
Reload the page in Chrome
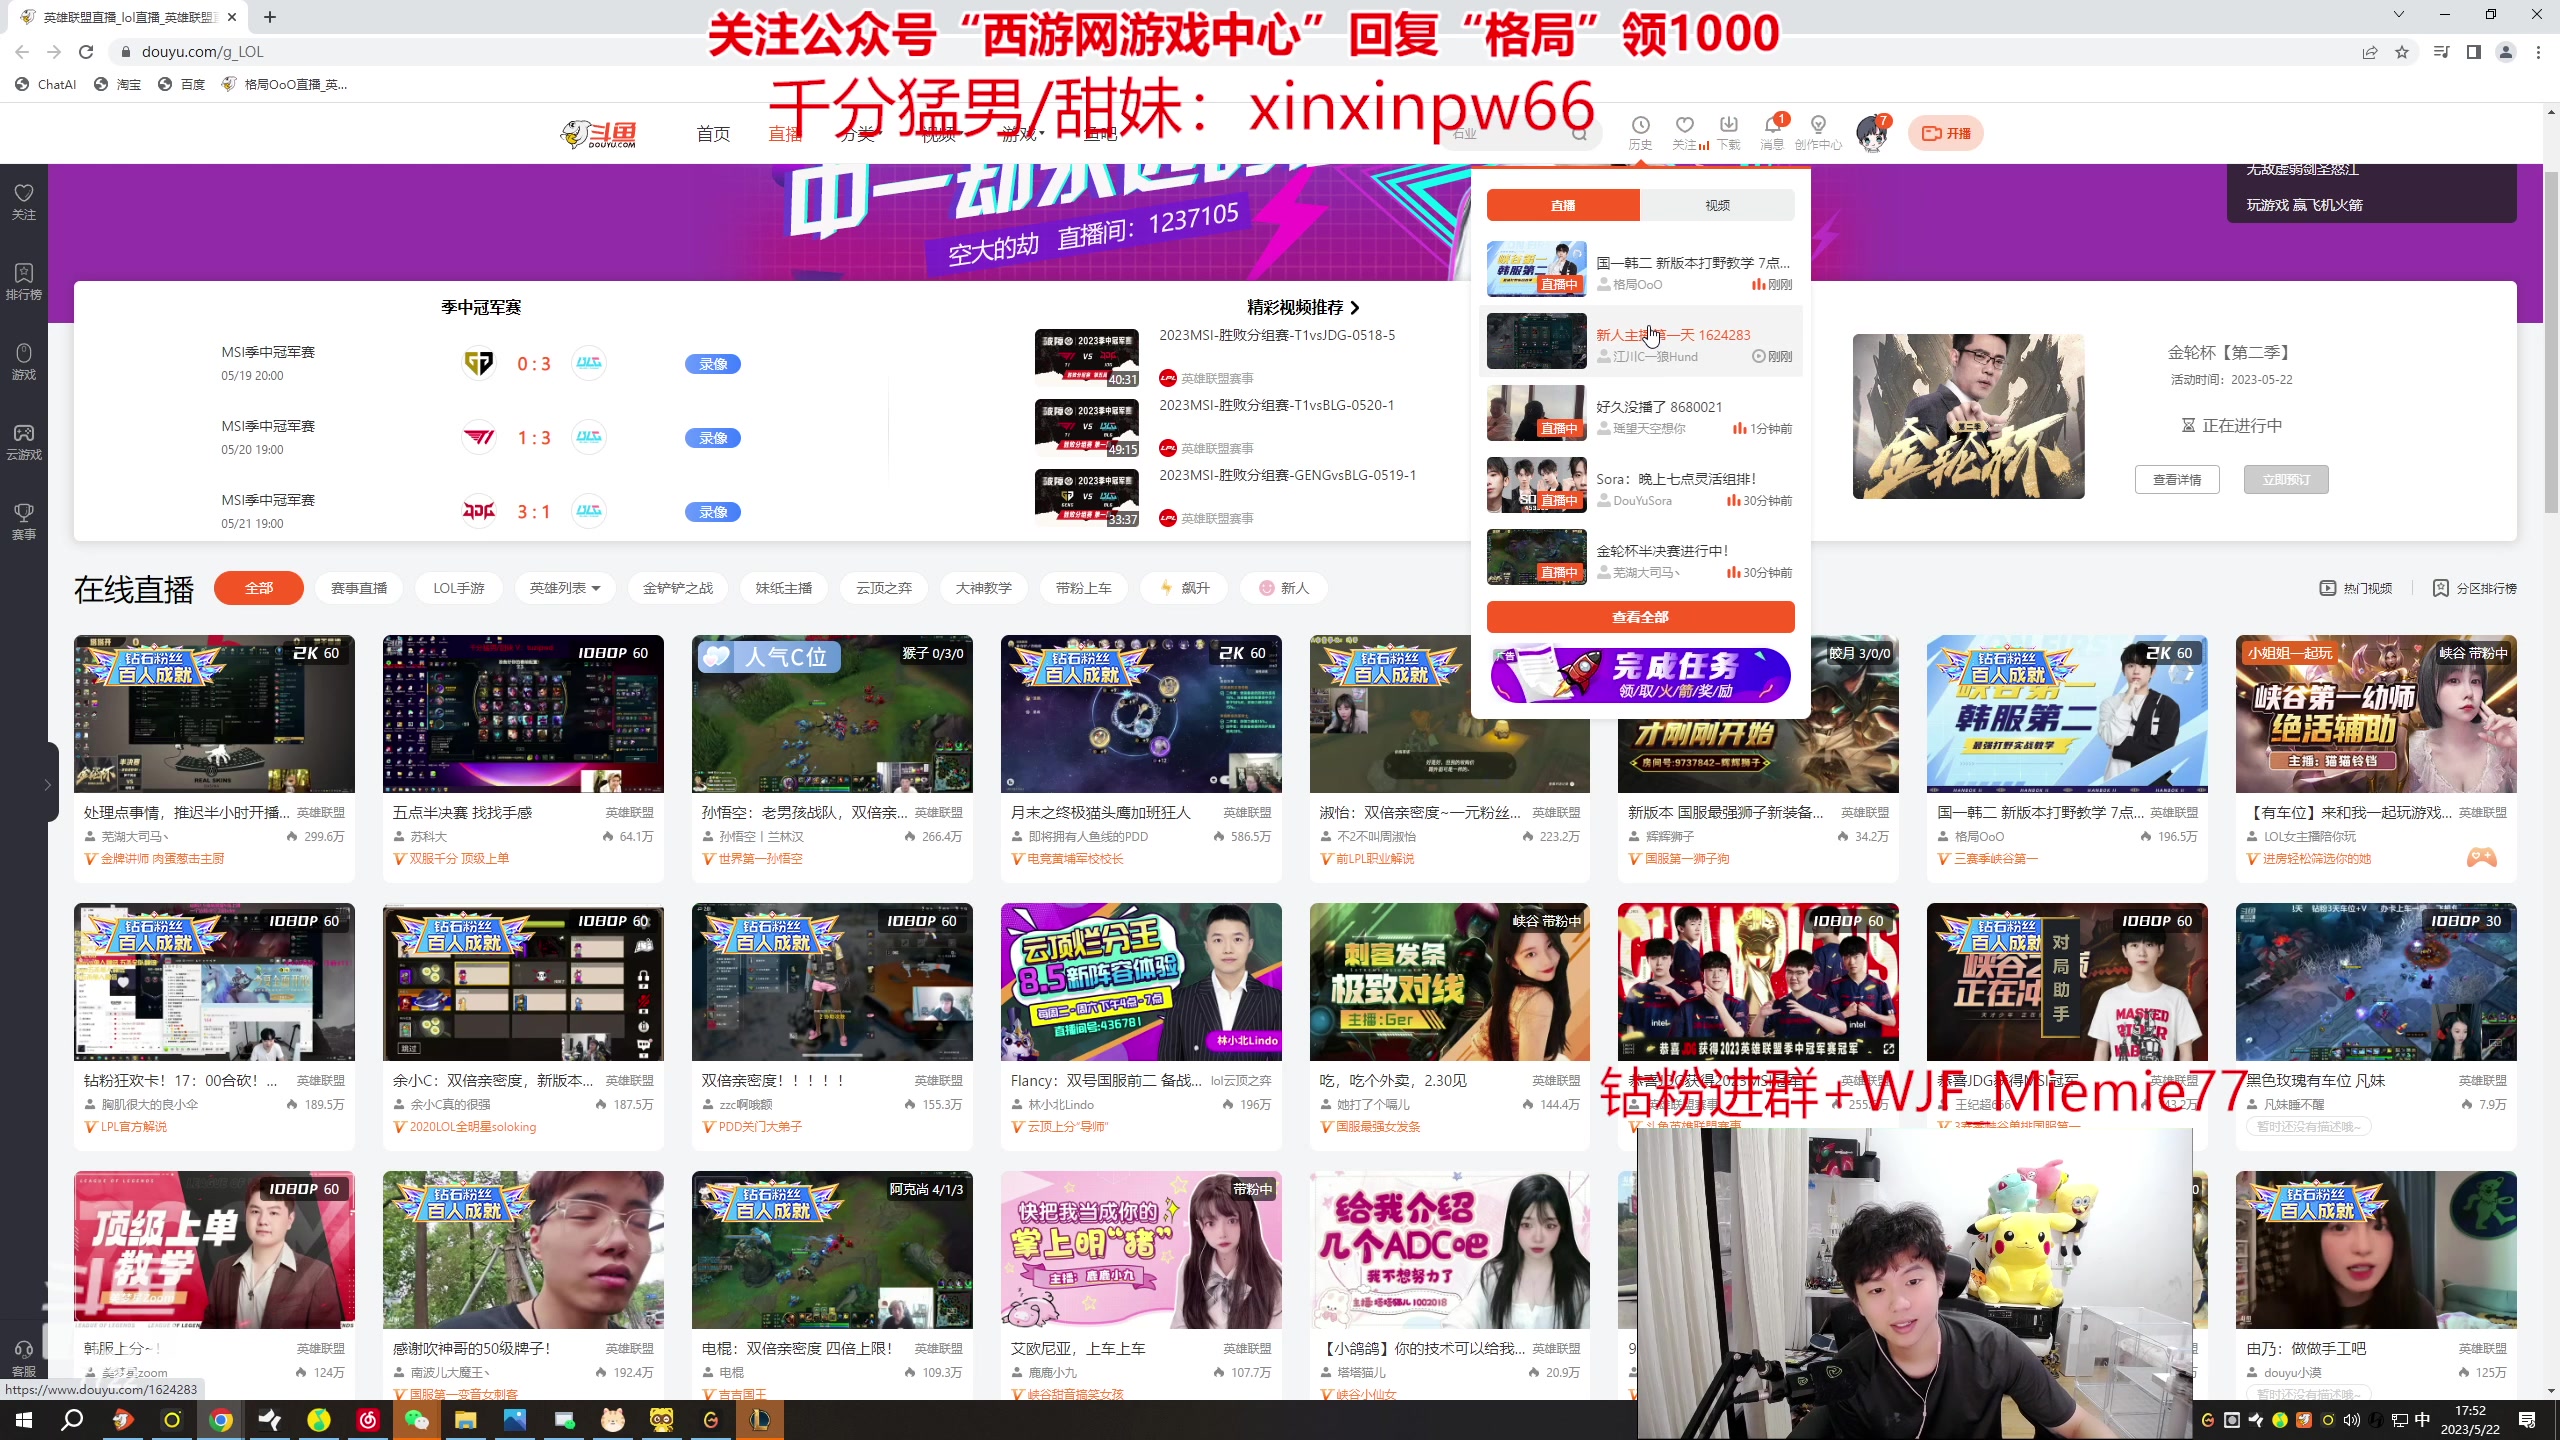(x=86, y=52)
